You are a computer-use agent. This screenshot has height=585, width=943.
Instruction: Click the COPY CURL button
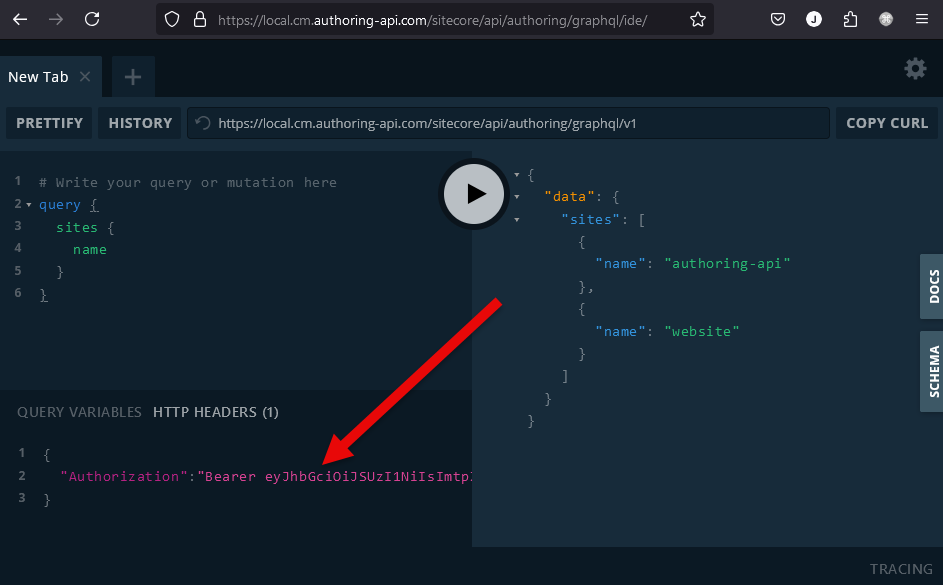click(886, 123)
